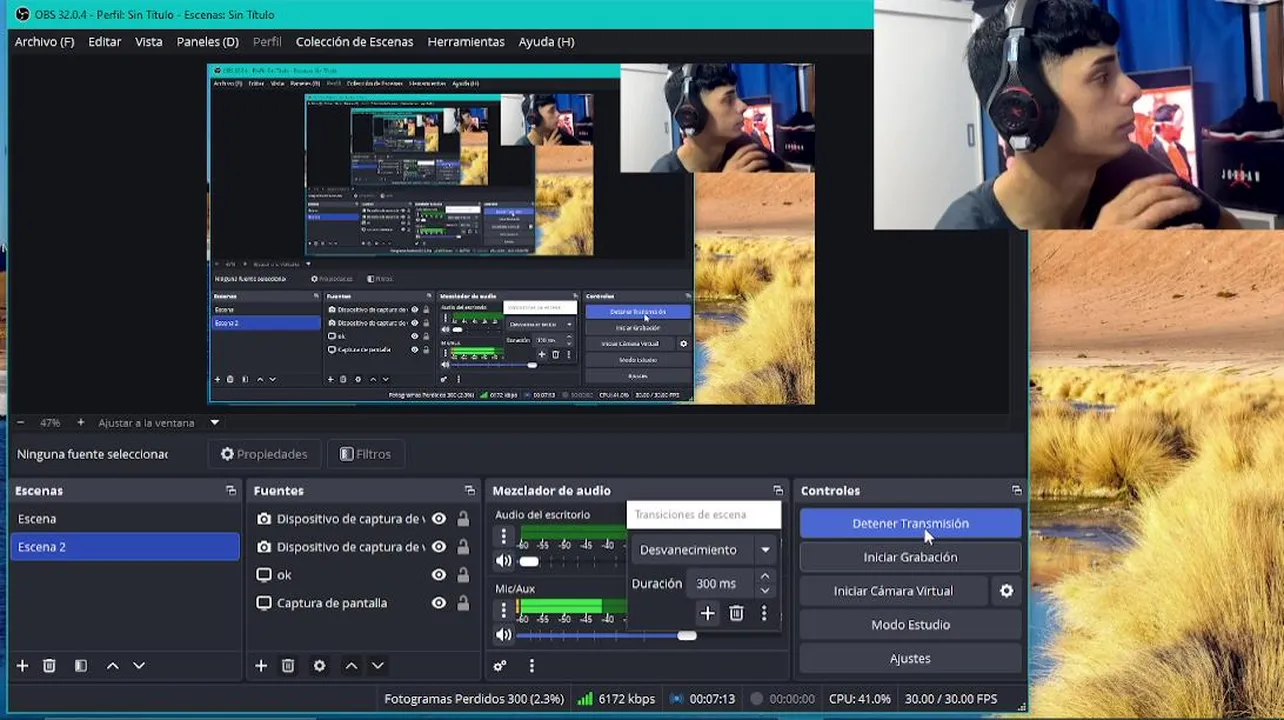The width and height of the screenshot is (1284, 720).
Task: Move source down arrow in Fuentes toolbar
Action: pyautogui.click(x=377, y=666)
